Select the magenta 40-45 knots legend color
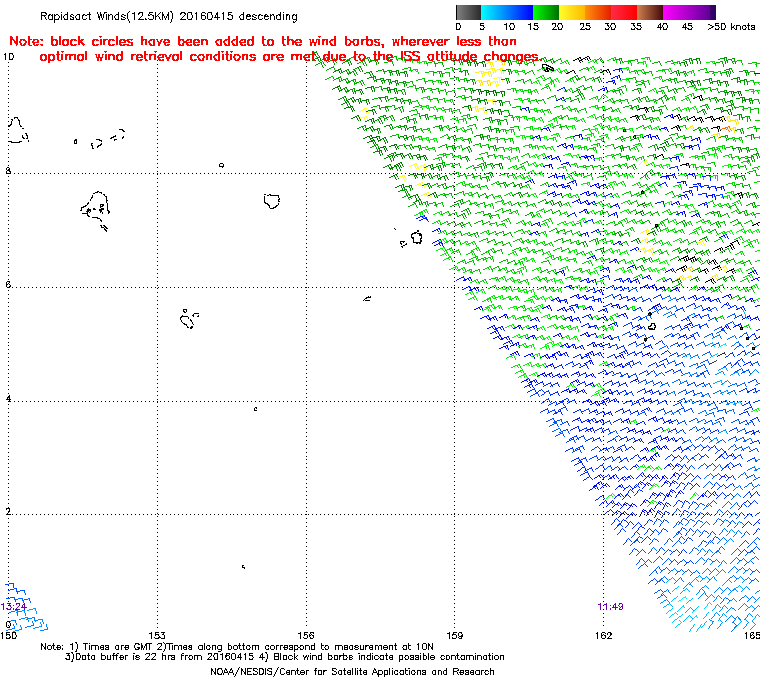The image size is (760, 688). [x=676, y=12]
